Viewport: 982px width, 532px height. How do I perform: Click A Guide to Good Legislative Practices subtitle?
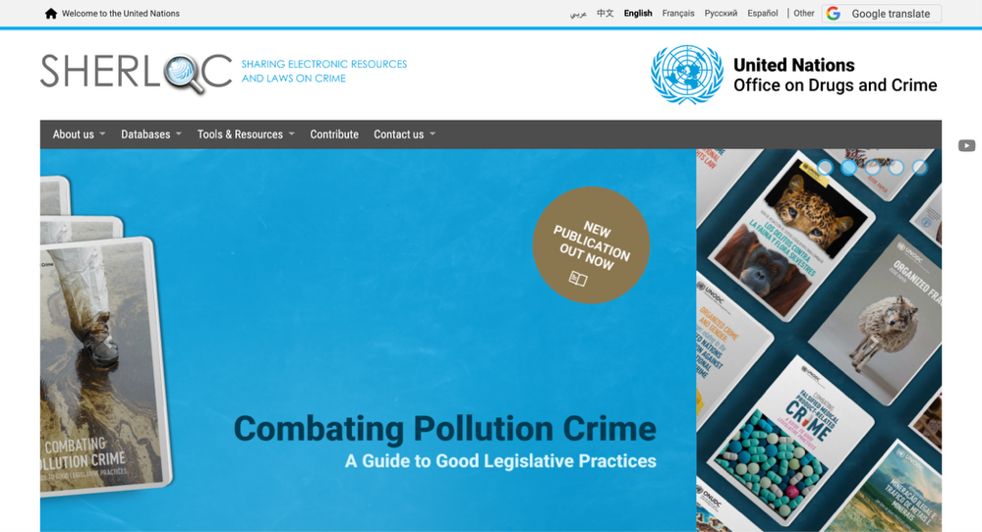[500, 461]
